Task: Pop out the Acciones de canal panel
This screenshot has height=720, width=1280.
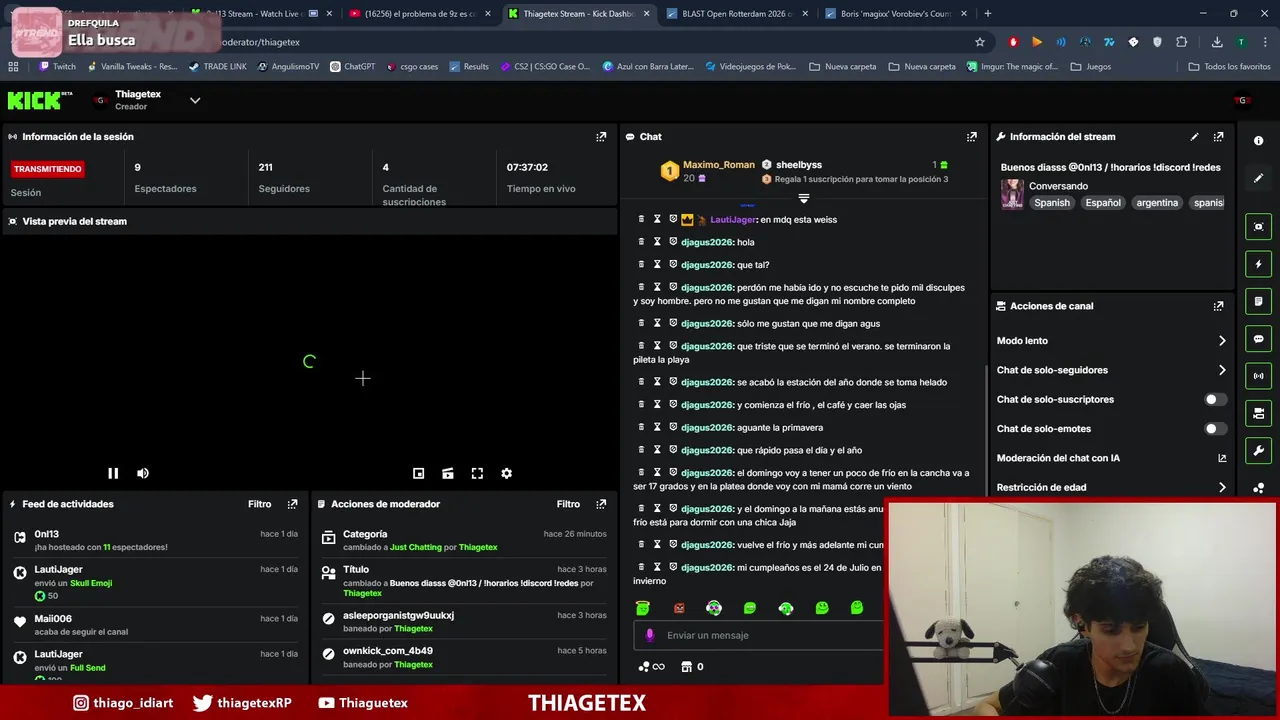Action: coord(1218,306)
